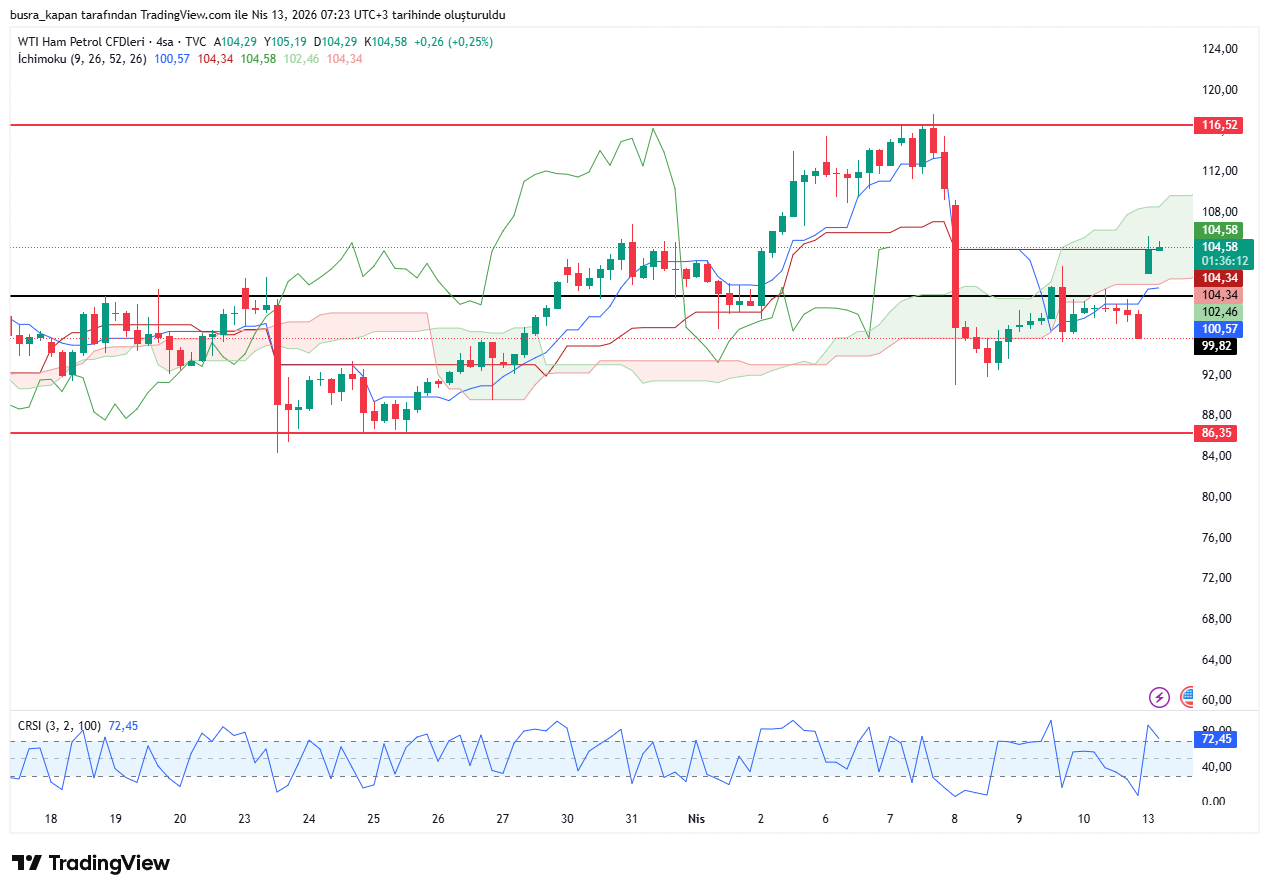
Task: Select the CRSI (3, 2, 100) indicator legend
Action: pyautogui.click(x=61, y=725)
